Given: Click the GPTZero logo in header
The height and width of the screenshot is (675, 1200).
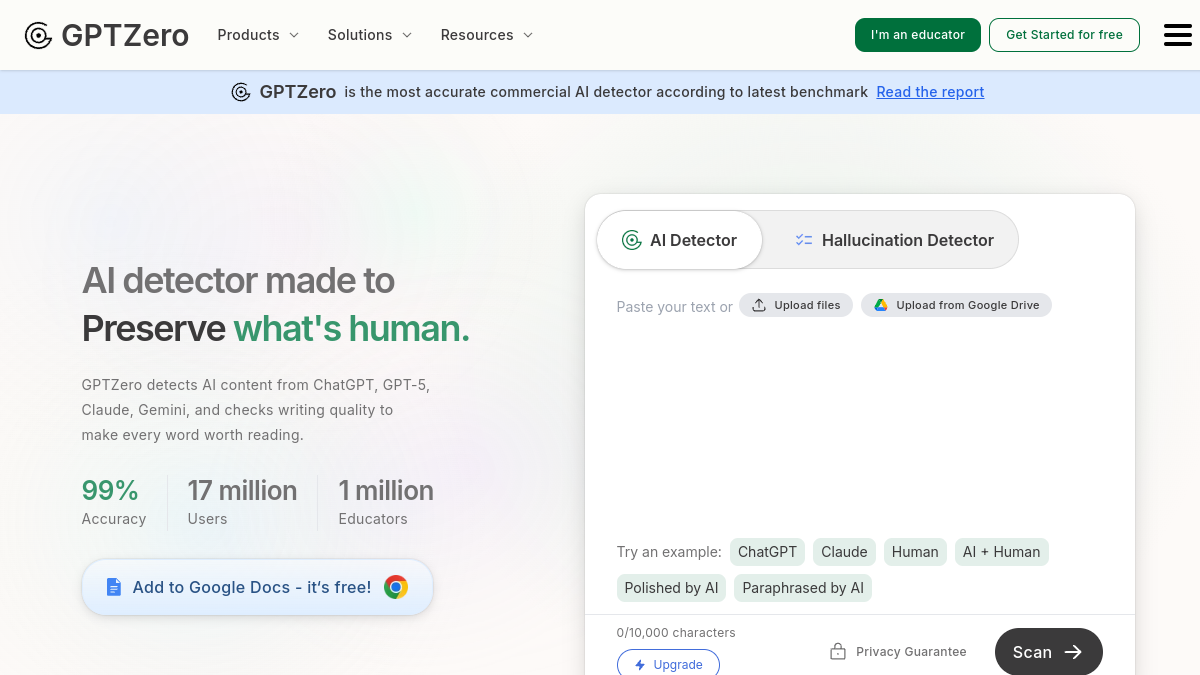Looking at the screenshot, I should (x=107, y=35).
